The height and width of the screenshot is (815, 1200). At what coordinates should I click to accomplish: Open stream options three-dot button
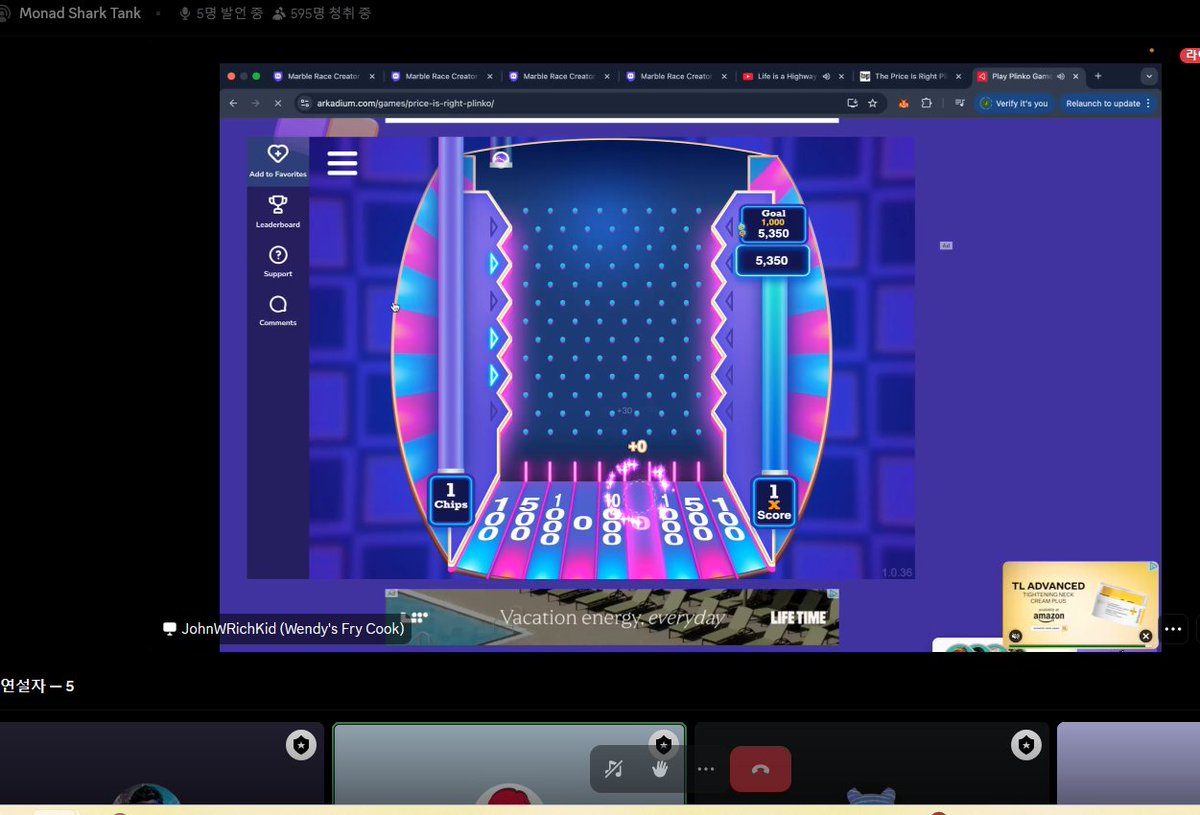click(x=1173, y=629)
